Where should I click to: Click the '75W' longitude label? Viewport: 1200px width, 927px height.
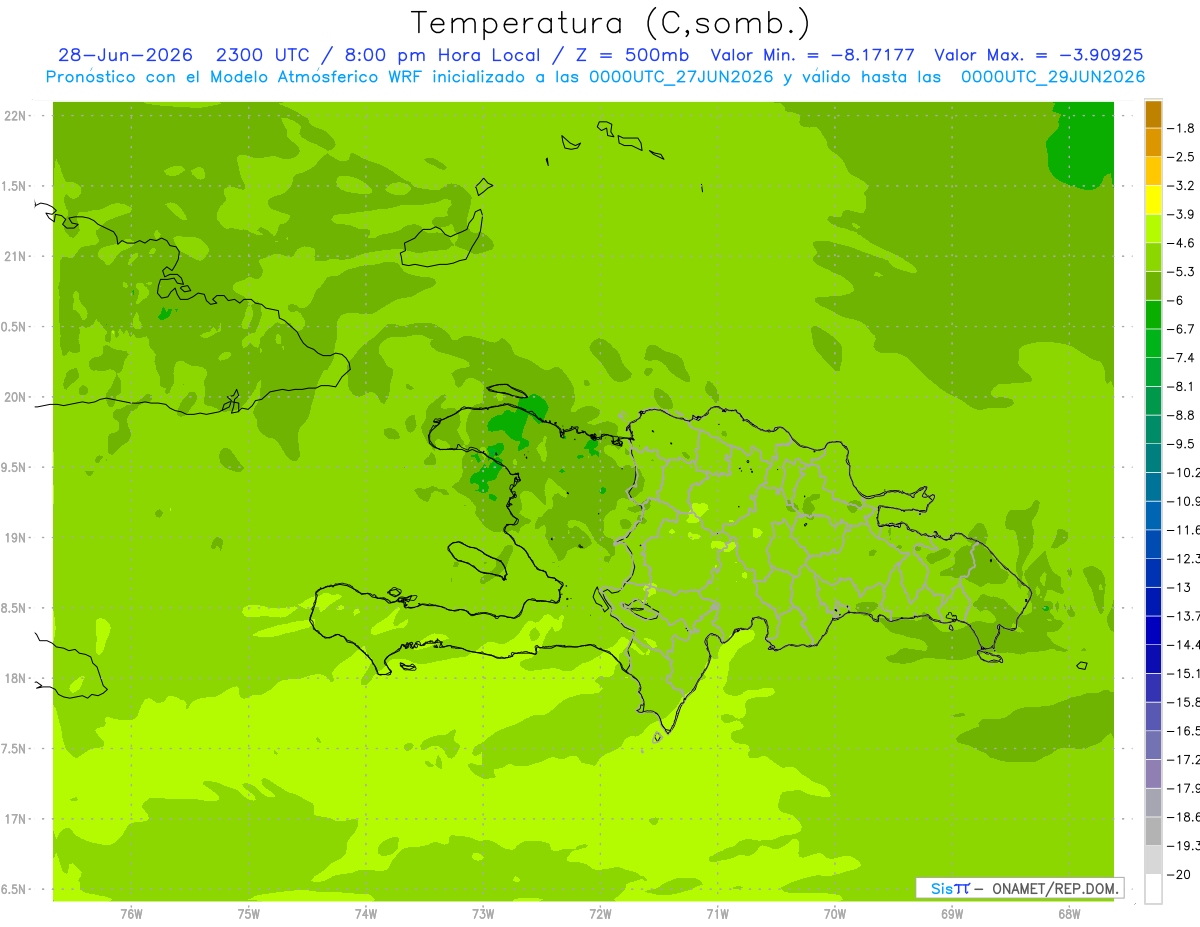249,914
